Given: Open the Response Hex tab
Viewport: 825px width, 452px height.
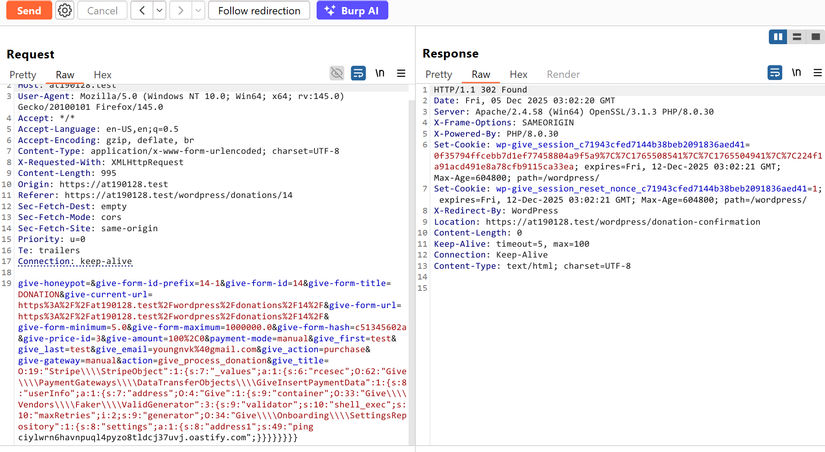Looking at the screenshot, I should click(x=518, y=74).
